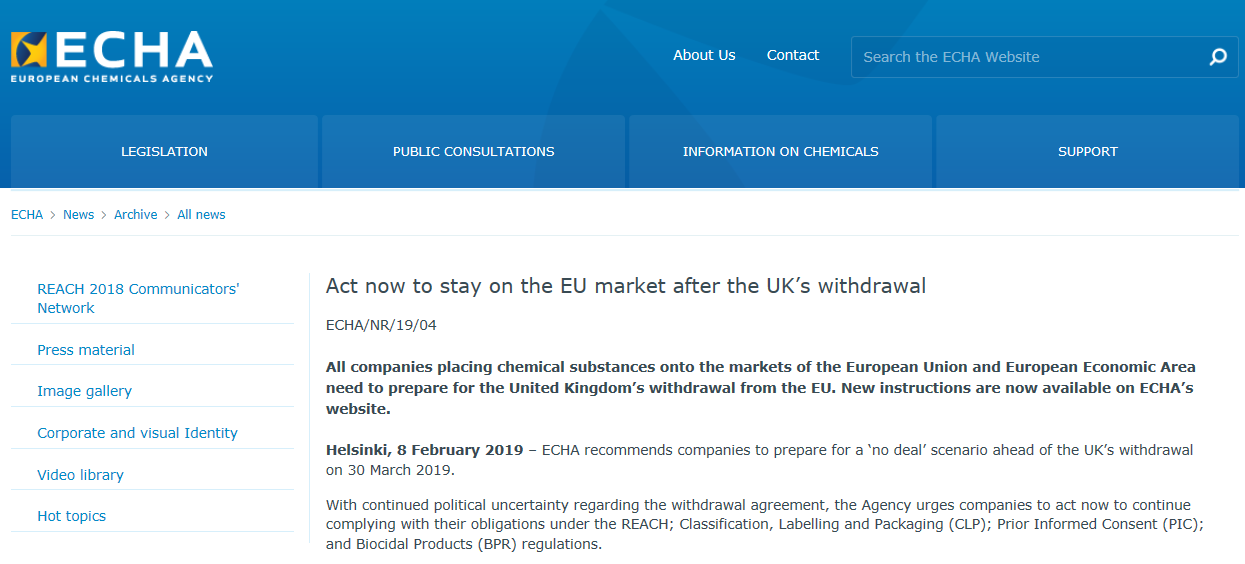The image size is (1245, 564).
Task: Go to ECHA breadcrumb home
Action: point(27,215)
